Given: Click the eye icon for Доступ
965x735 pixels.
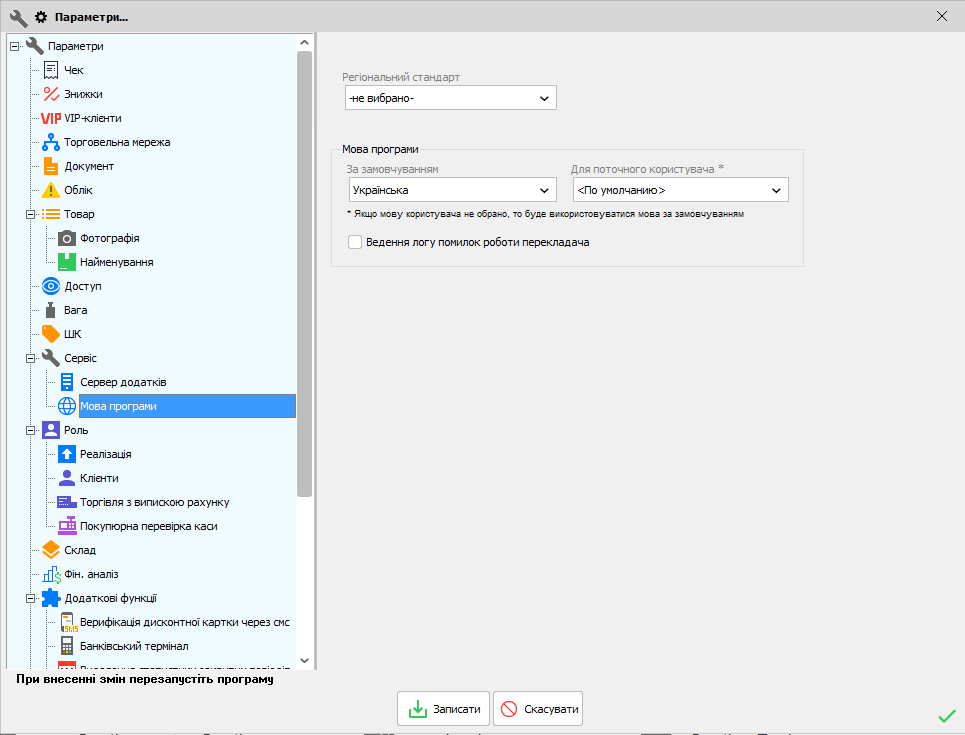Looking at the screenshot, I should click(51, 286).
